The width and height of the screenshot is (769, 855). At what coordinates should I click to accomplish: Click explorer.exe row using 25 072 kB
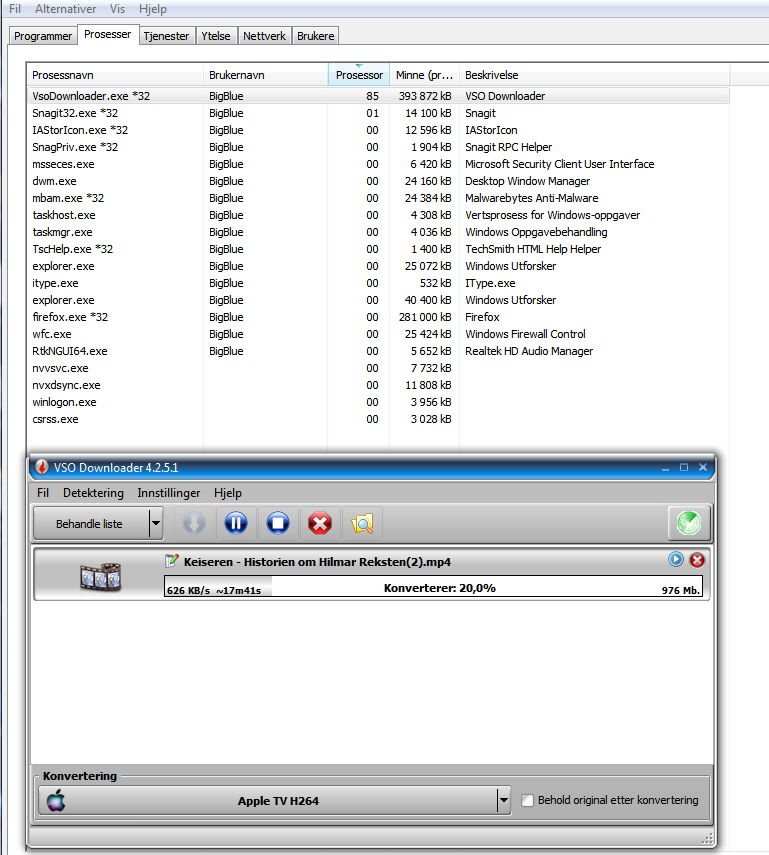point(378,266)
